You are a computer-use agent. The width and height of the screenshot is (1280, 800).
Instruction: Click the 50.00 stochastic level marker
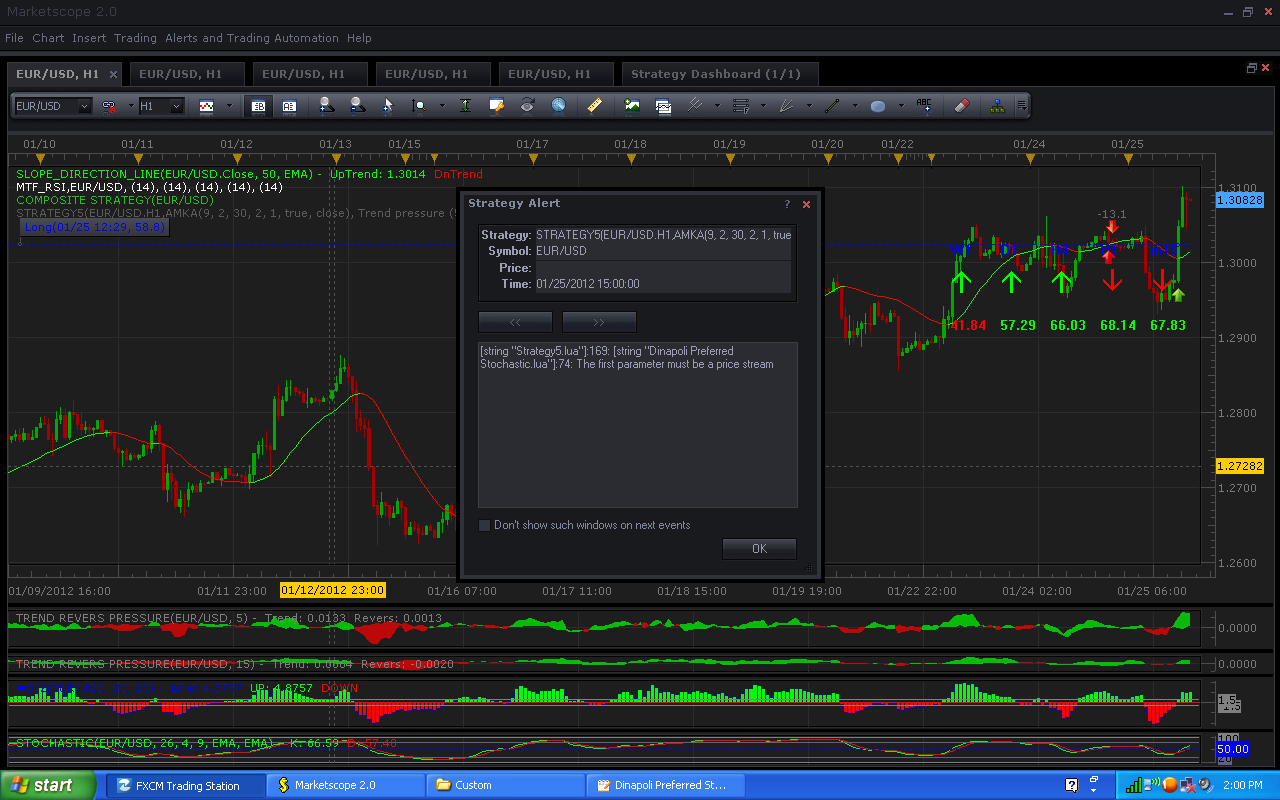(x=1233, y=748)
